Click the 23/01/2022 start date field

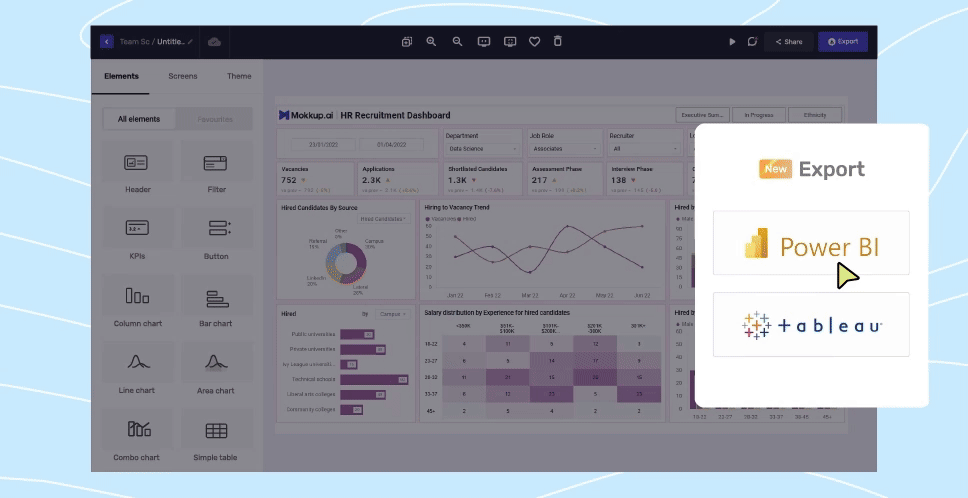pos(315,144)
